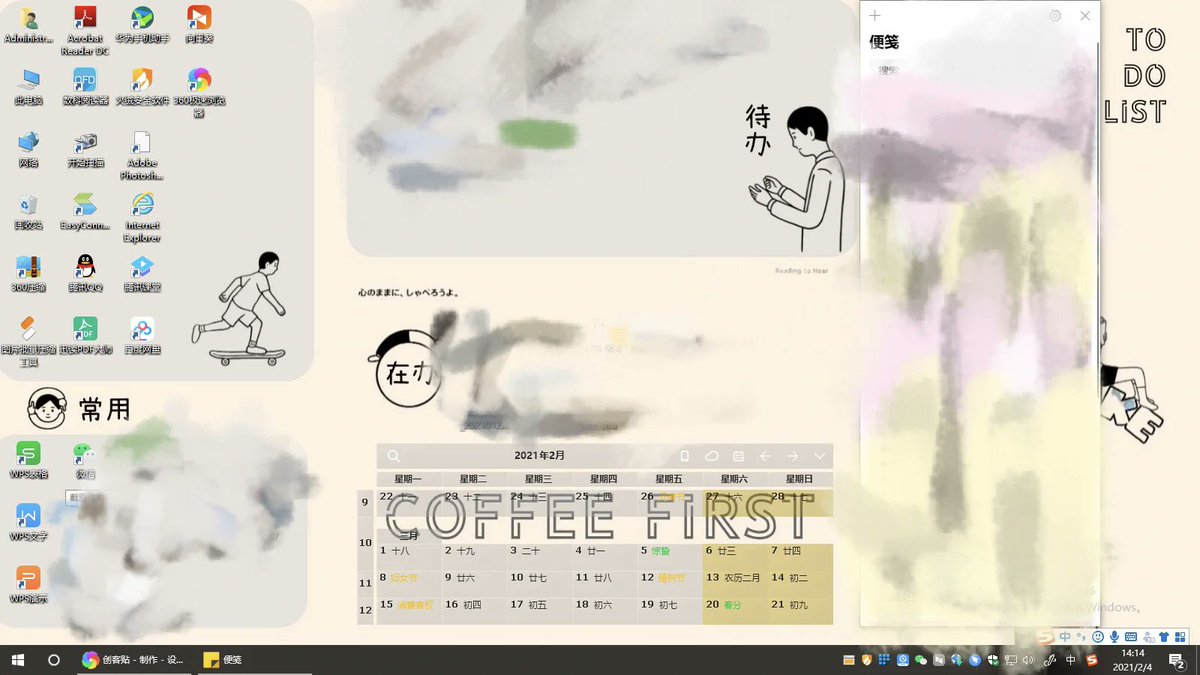Viewport: 1200px width, 675px height.
Task: Open the Acrobat Reader DC desktop shortcut
Action: [x=85, y=30]
